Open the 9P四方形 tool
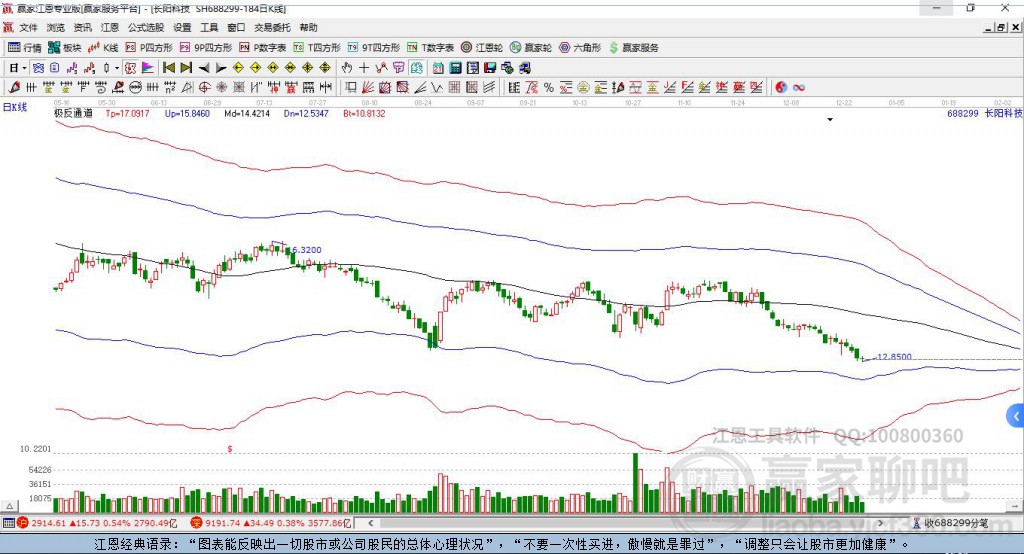 [x=206, y=48]
